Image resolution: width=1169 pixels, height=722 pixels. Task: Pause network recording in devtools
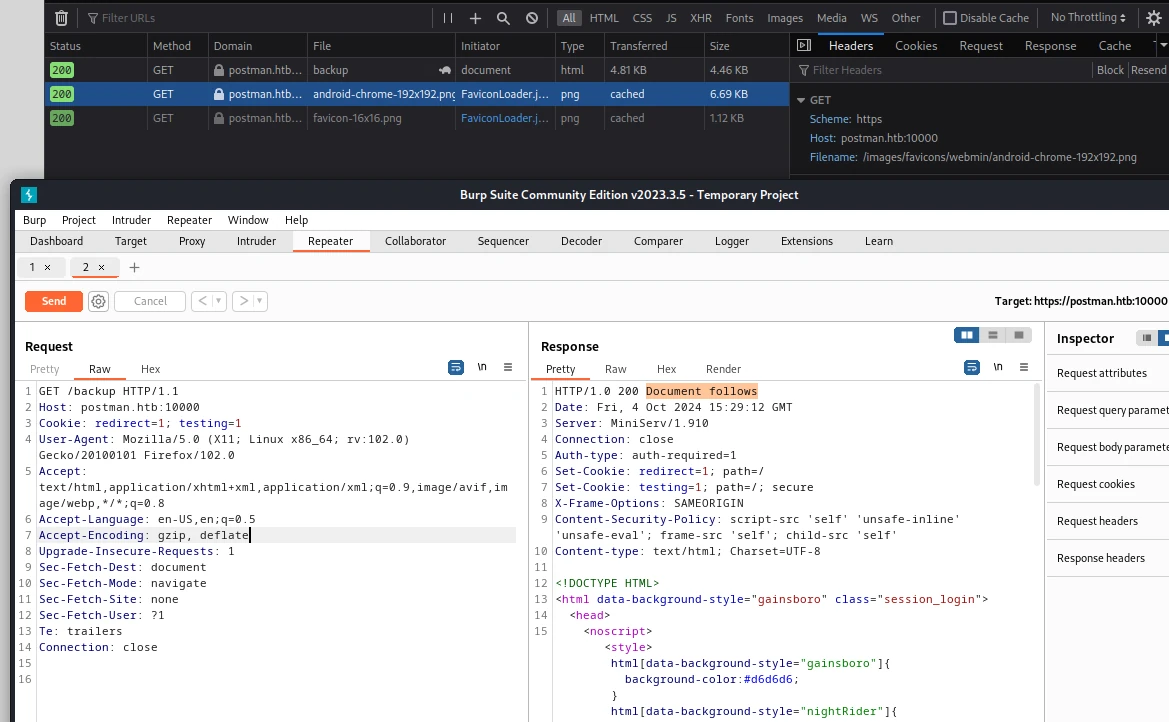447,18
